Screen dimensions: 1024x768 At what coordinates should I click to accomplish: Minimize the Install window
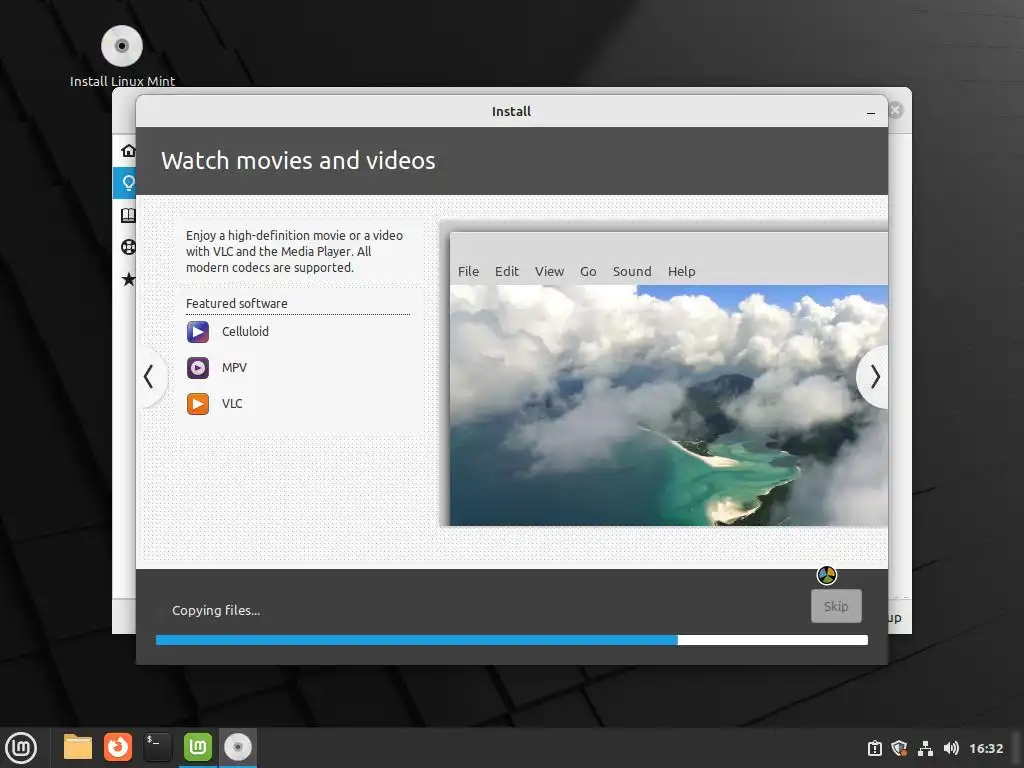click(871, 112)
